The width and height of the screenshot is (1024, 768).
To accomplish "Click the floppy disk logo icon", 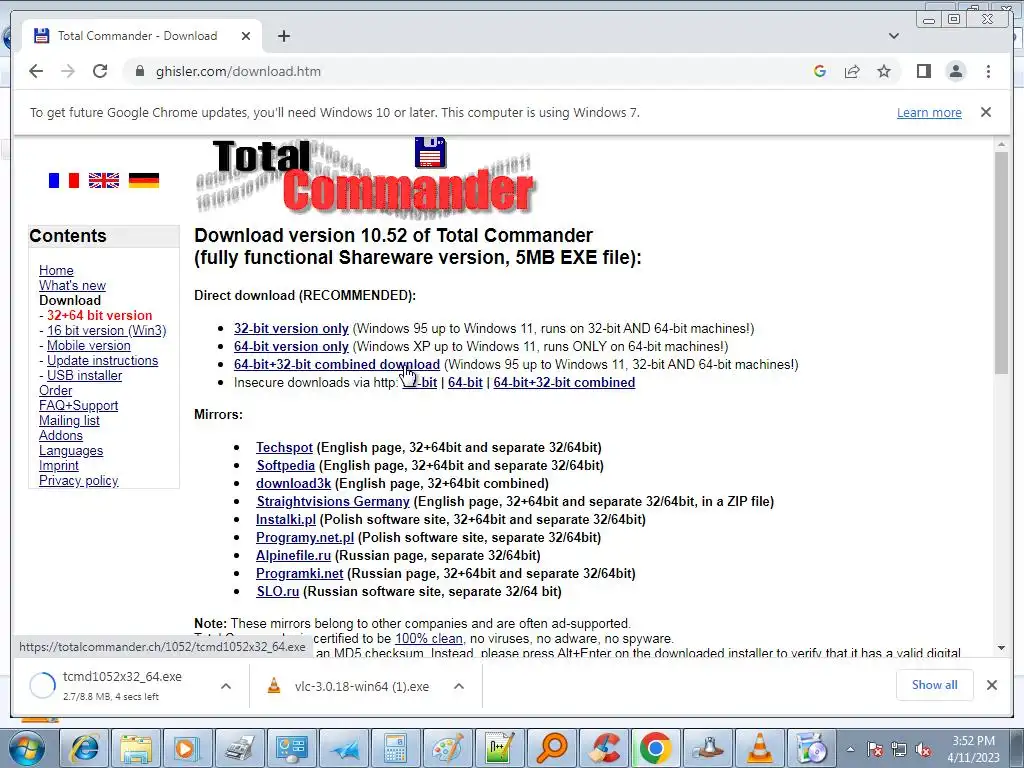I will (x=430, y=152).
